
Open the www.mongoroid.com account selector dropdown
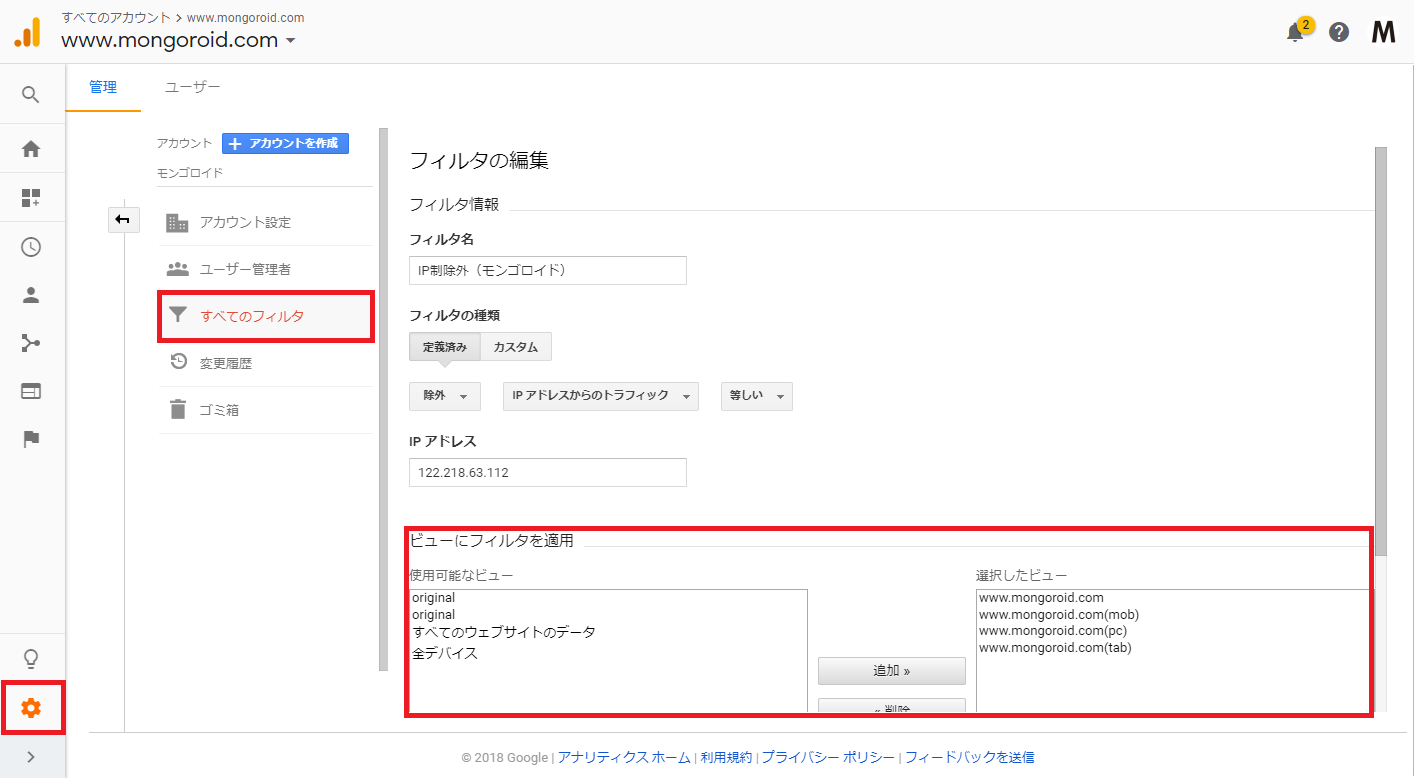pyautogui.click(x=178, y=41)
